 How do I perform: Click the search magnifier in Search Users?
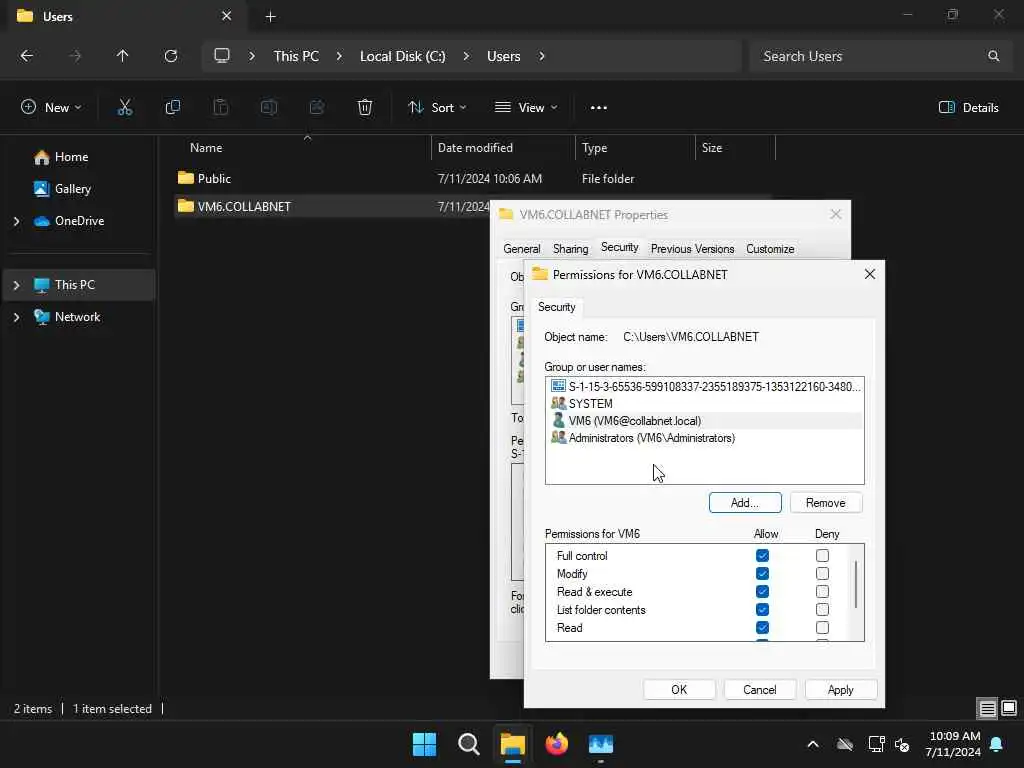coord(993,56)
